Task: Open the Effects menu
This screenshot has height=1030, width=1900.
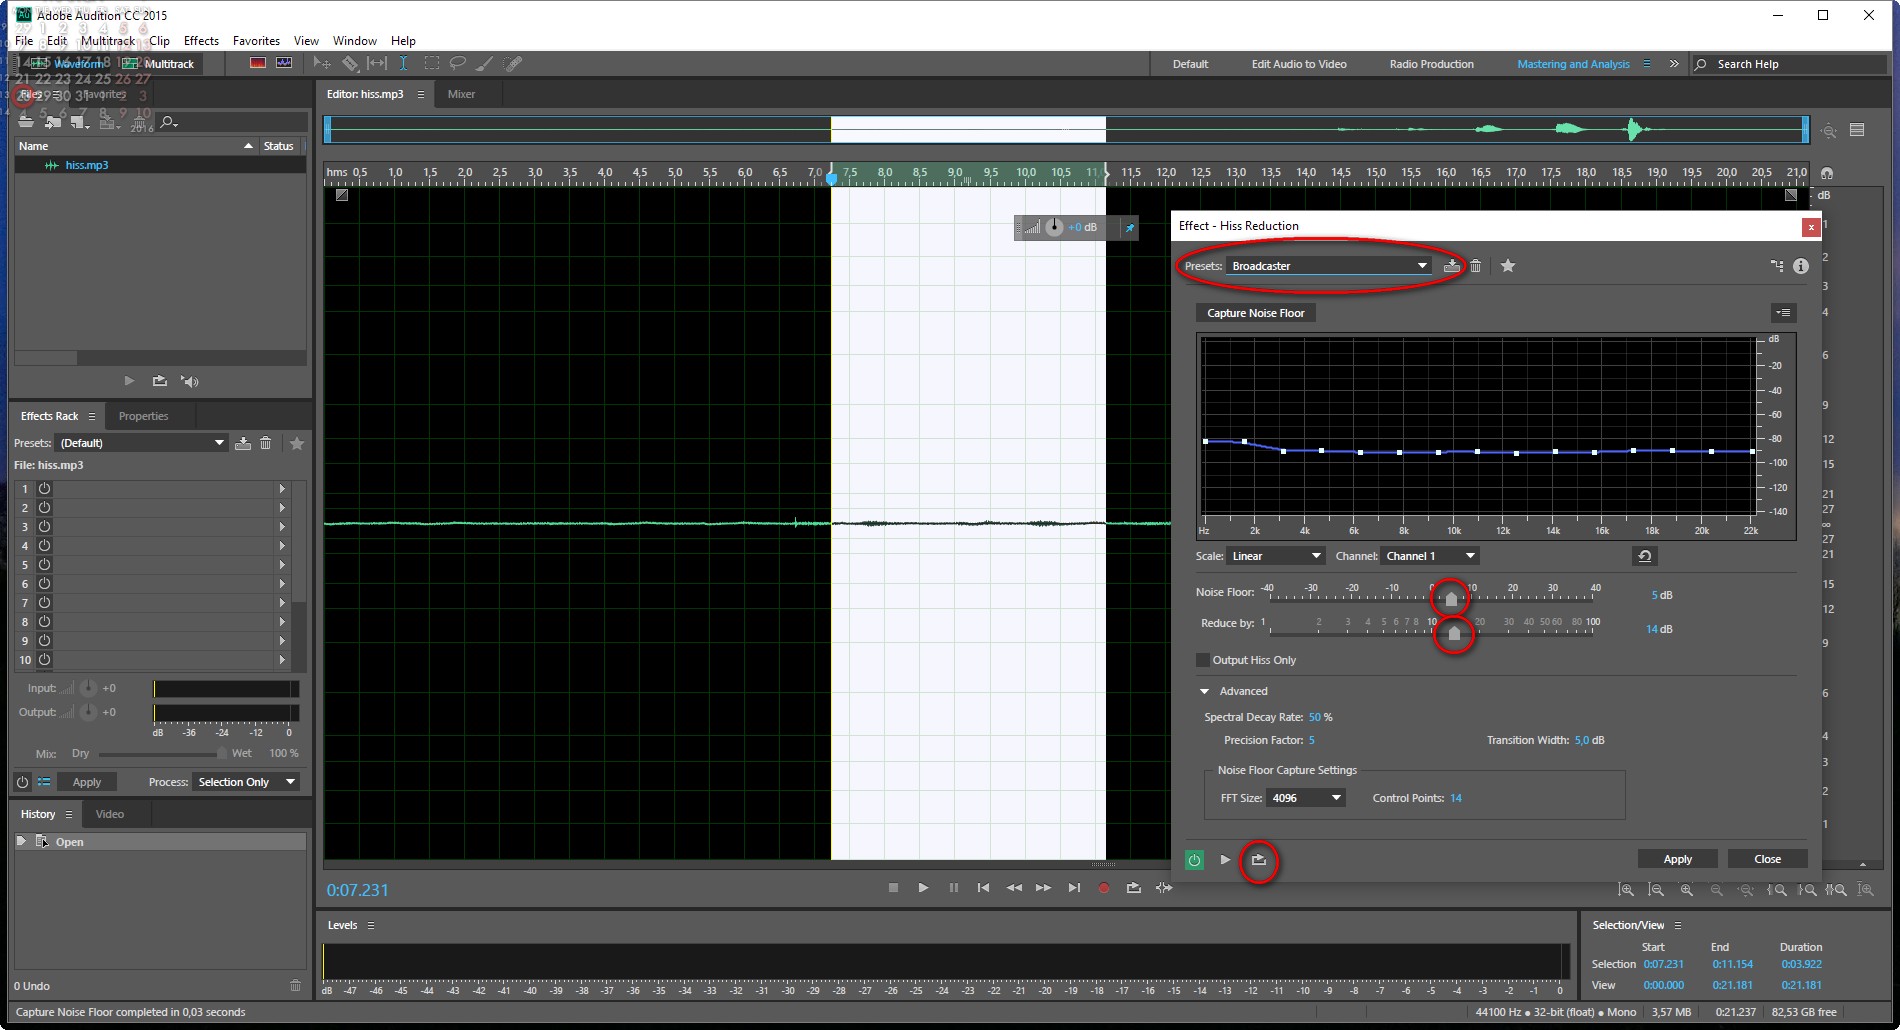Action: pyautogui.click(x=201, y=41)
